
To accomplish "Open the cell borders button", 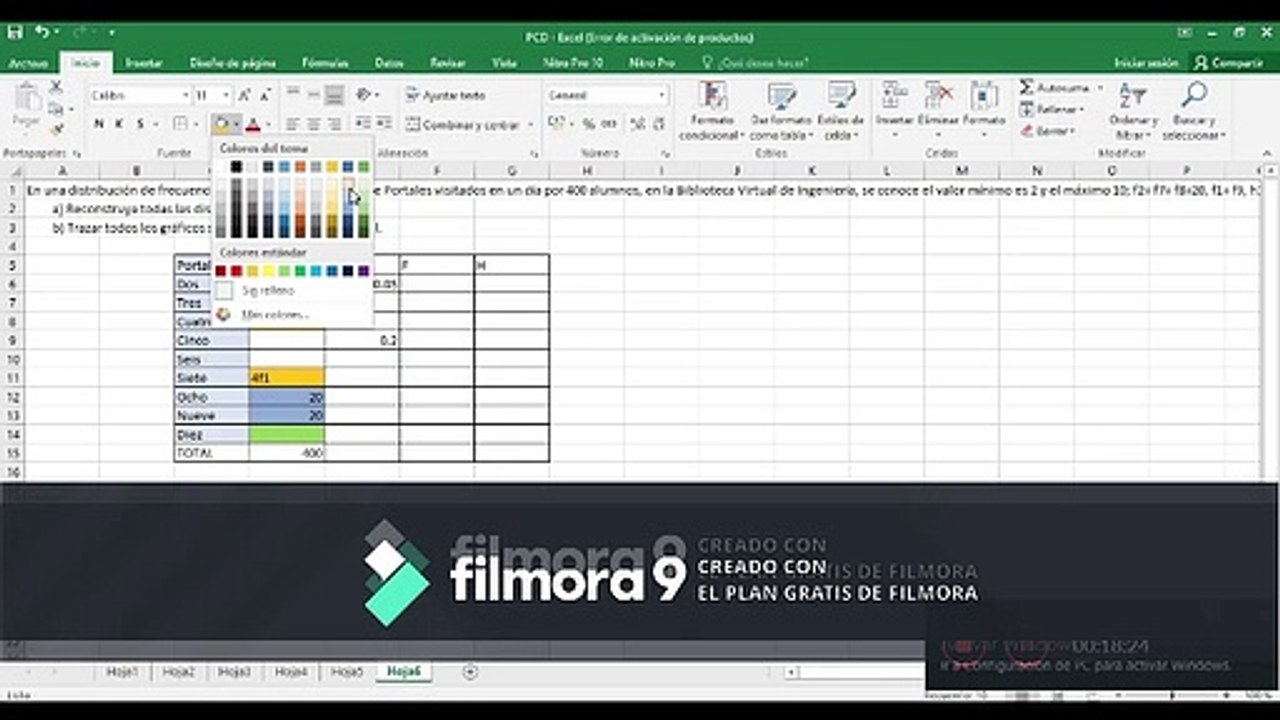I will pyautogui.click(x=180, y=124).
